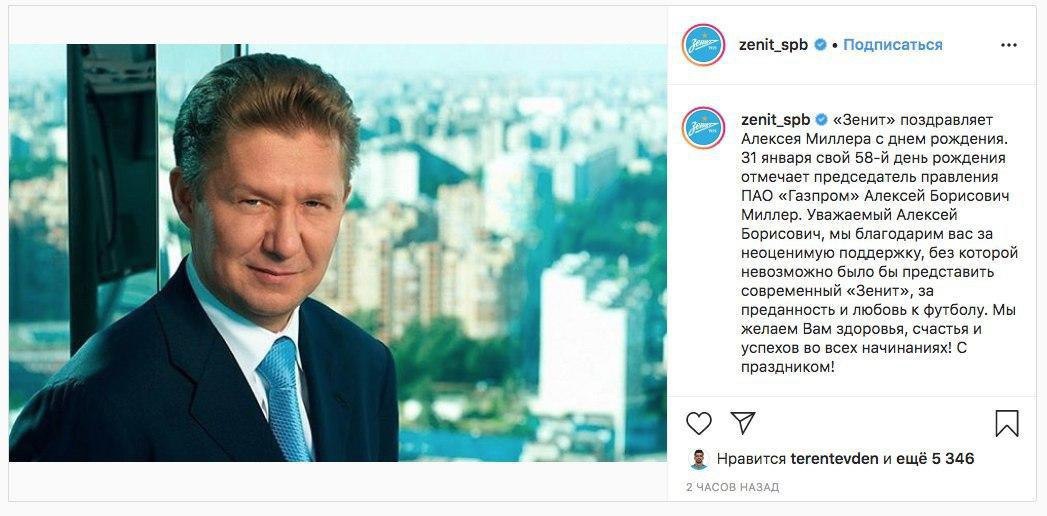Image resolution: width=1047 pixels, height=516 pixels.
Task: Click the post timestamp 2 часов назад
Action: pos(732,487)
